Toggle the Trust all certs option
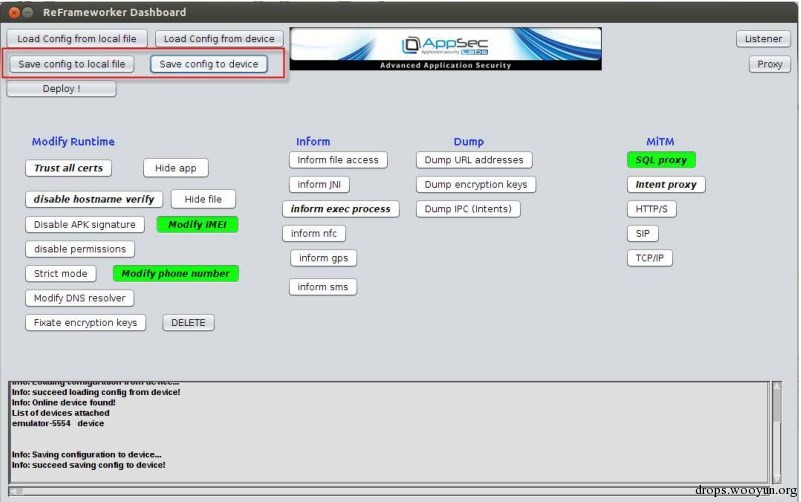801x502 pixels. point(68,168)
